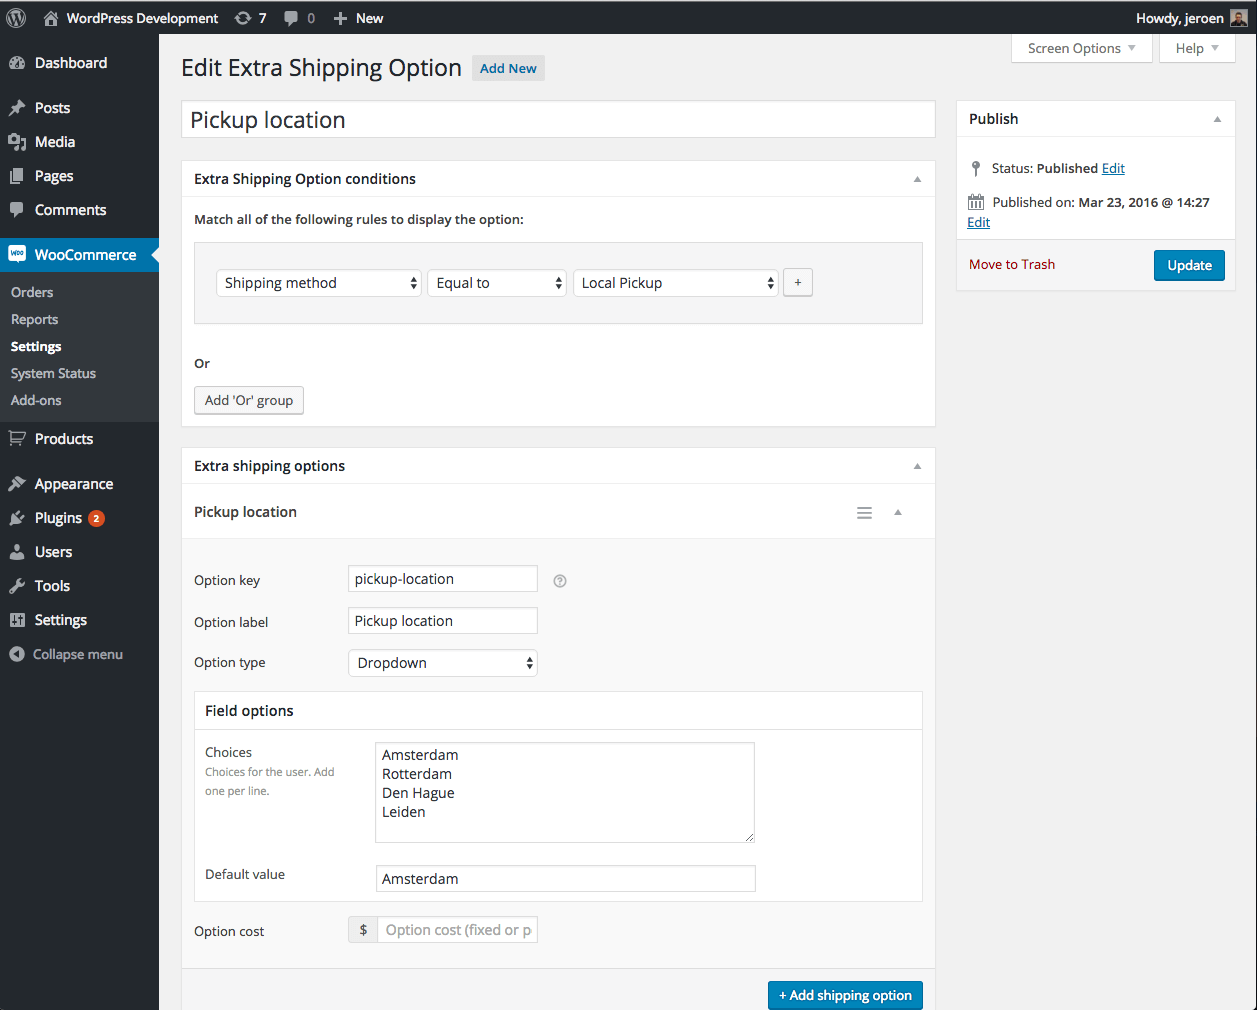This screenshot has width=1257, height=1010.
Task: Open the Products menu label
Action: tap(64, 439)
